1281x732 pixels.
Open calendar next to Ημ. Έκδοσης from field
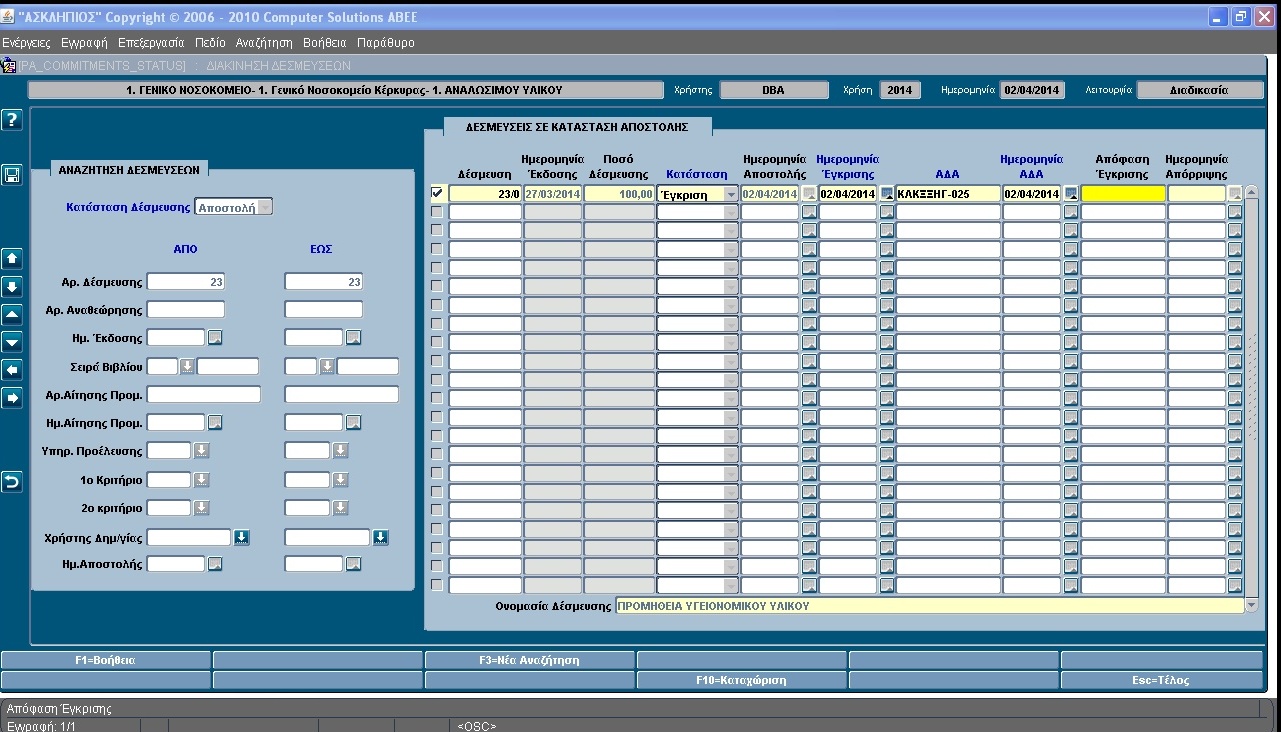[x=215, y=337]
